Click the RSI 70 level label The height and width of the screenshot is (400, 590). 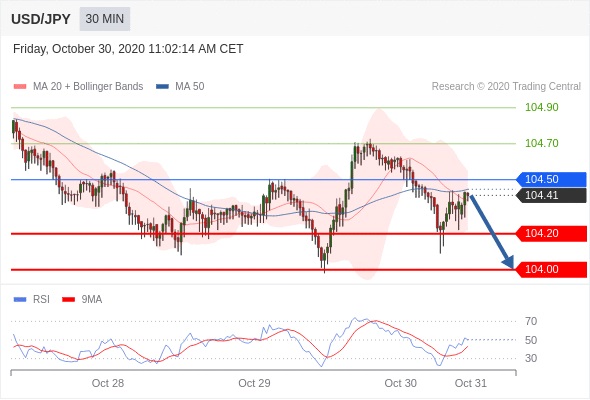531,321
